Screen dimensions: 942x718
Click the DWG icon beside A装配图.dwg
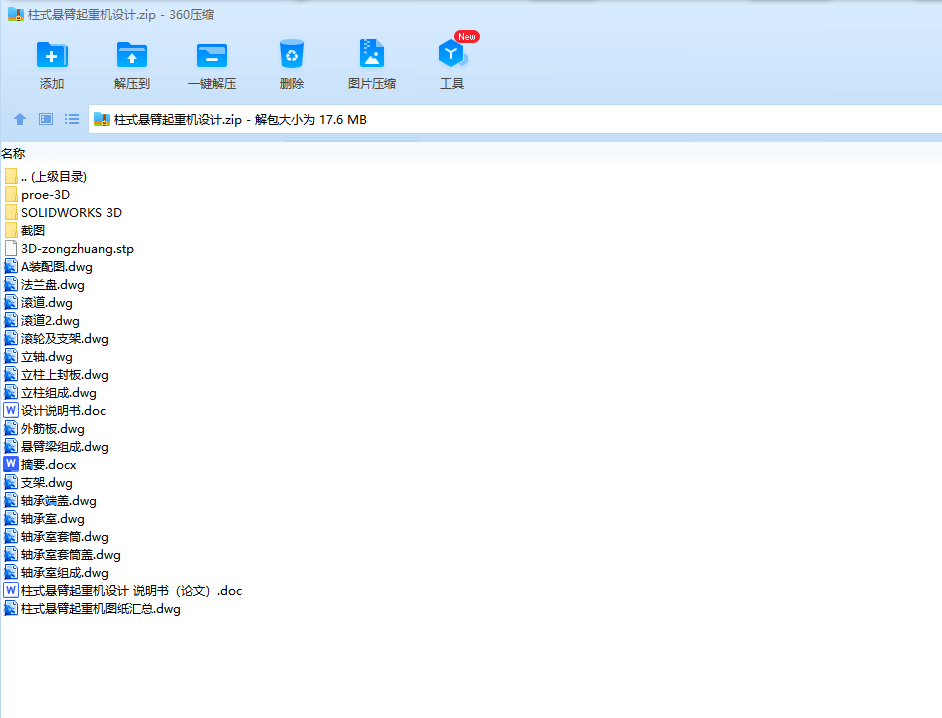(x=11, y=266)
